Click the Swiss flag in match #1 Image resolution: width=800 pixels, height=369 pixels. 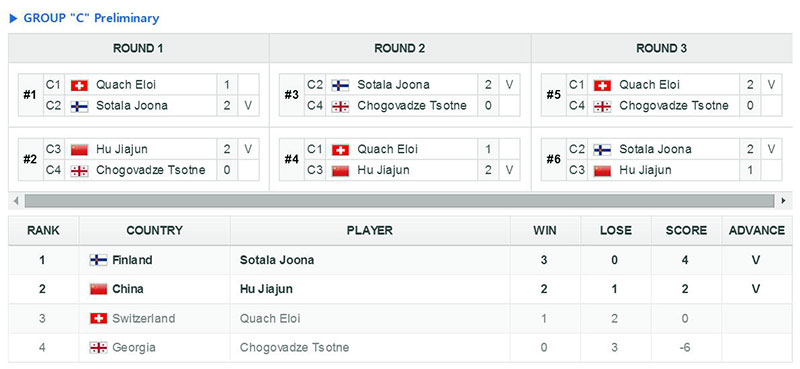point(79,85)
